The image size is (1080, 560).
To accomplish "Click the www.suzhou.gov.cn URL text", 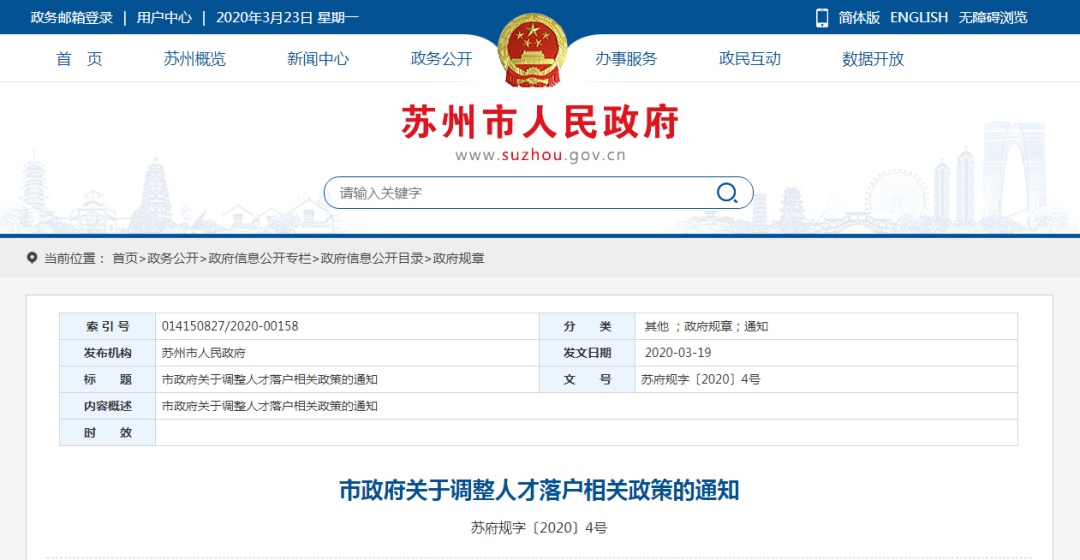I will [x=541, y=156].
